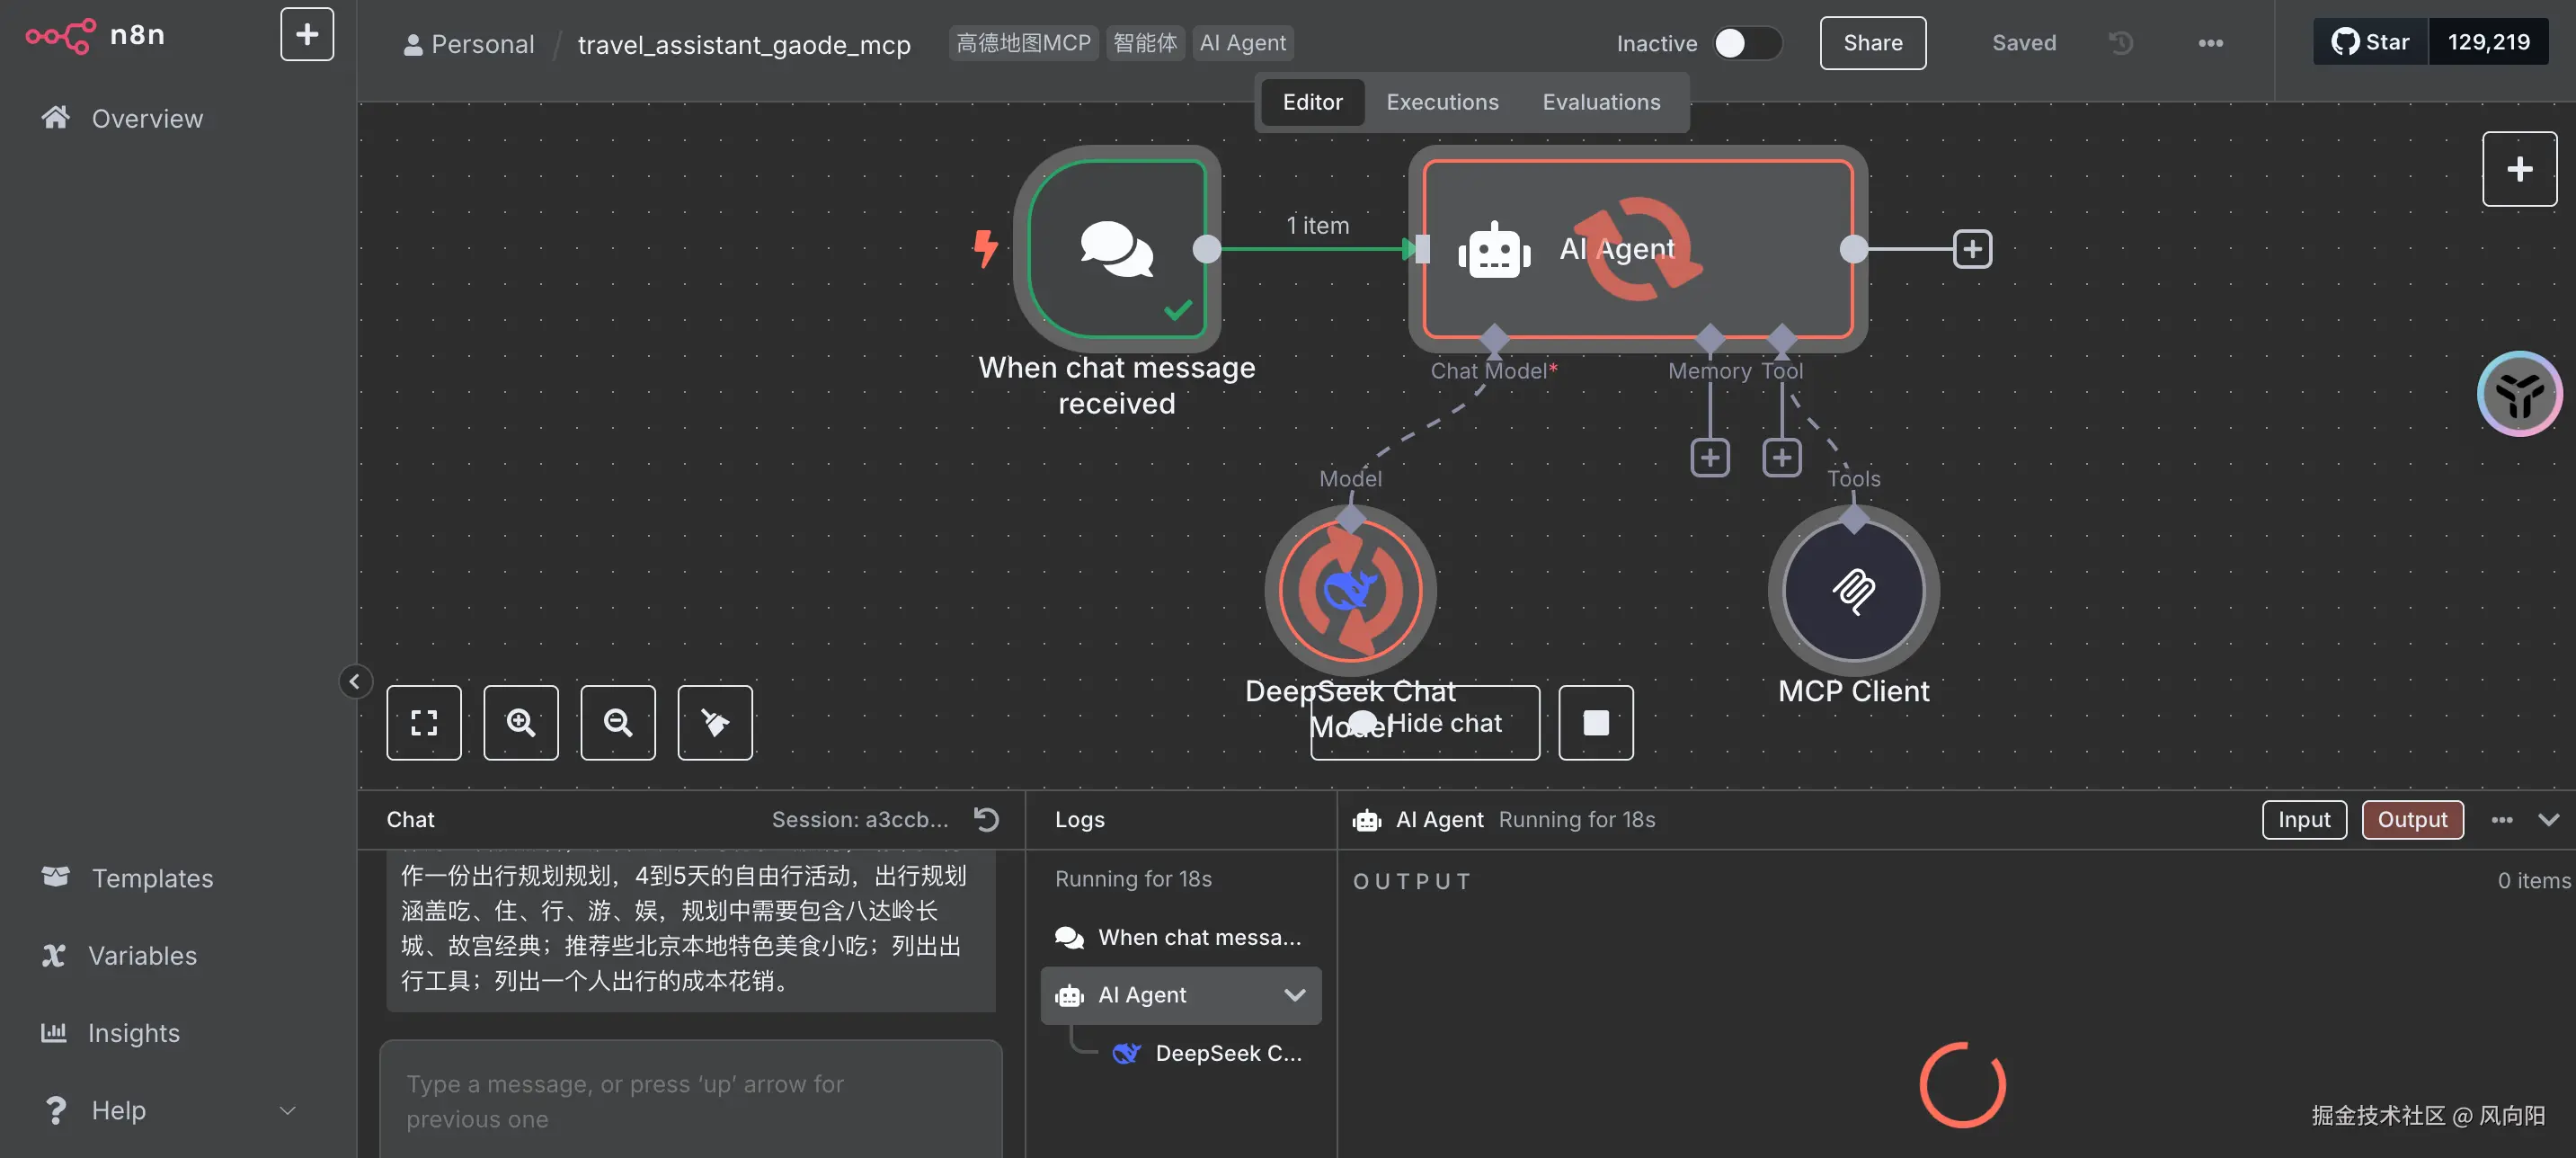Click the fit-to-view canvas icon
This screenshot has width=2576, height=1158.
424,722
